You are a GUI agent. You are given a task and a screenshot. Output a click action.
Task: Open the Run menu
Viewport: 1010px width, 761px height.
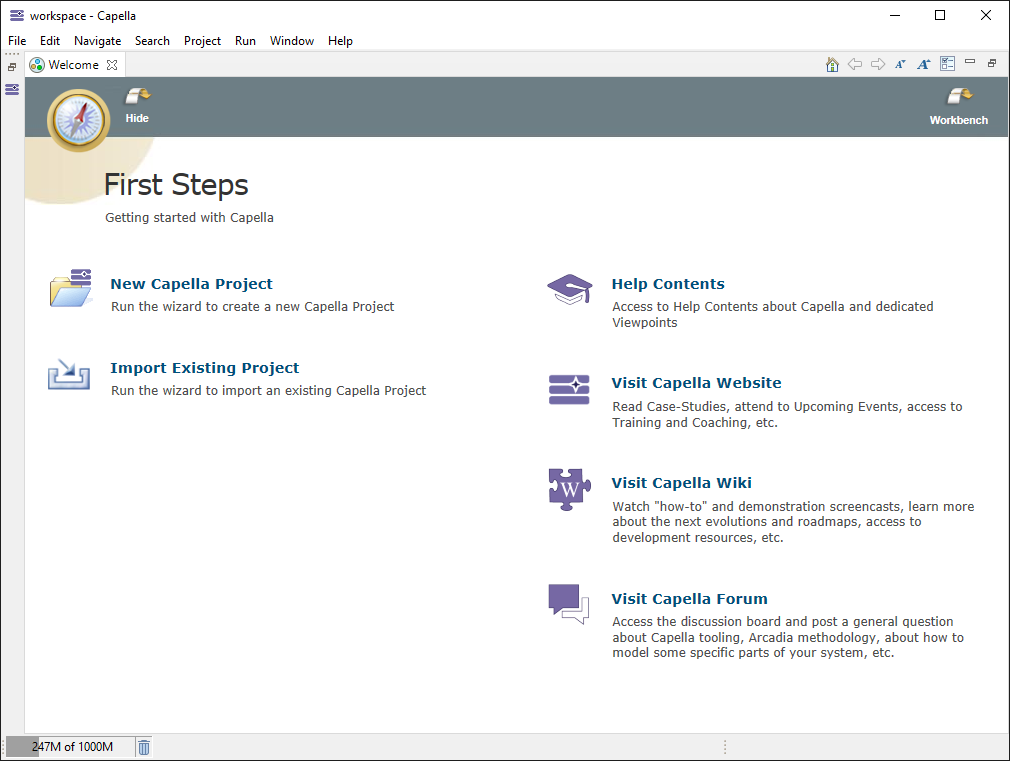tap(245, 41)
